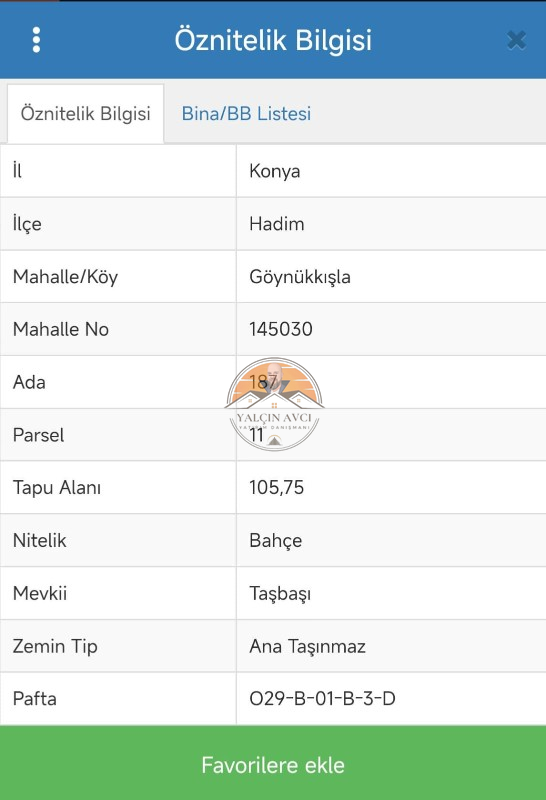Image resolution: width=546 pixels, height=800 pixels.
Task: Open the three-dot options menu
Action: point(36,40)
